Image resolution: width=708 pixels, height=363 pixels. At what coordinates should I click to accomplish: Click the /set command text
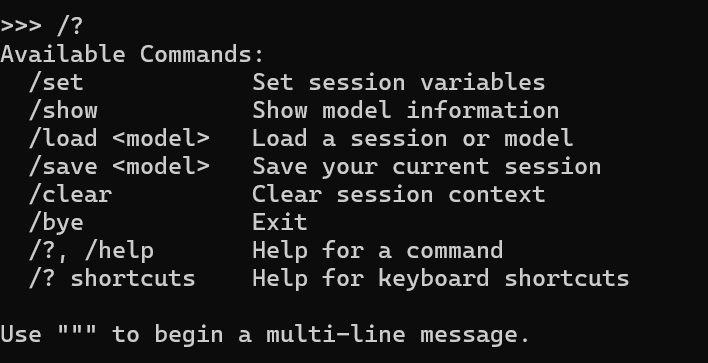[x=56, y=83]
